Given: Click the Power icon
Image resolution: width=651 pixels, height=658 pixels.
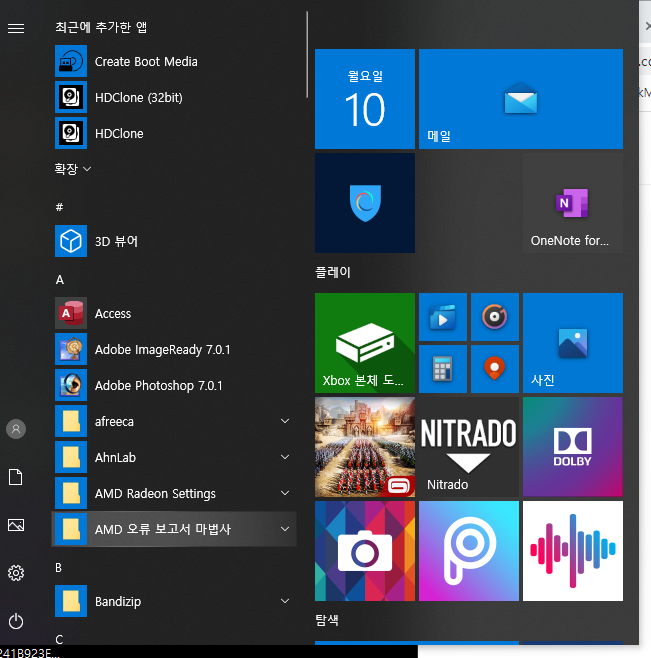Looking at the screenshot, I should pyautogui.click(x=16, y=621).
